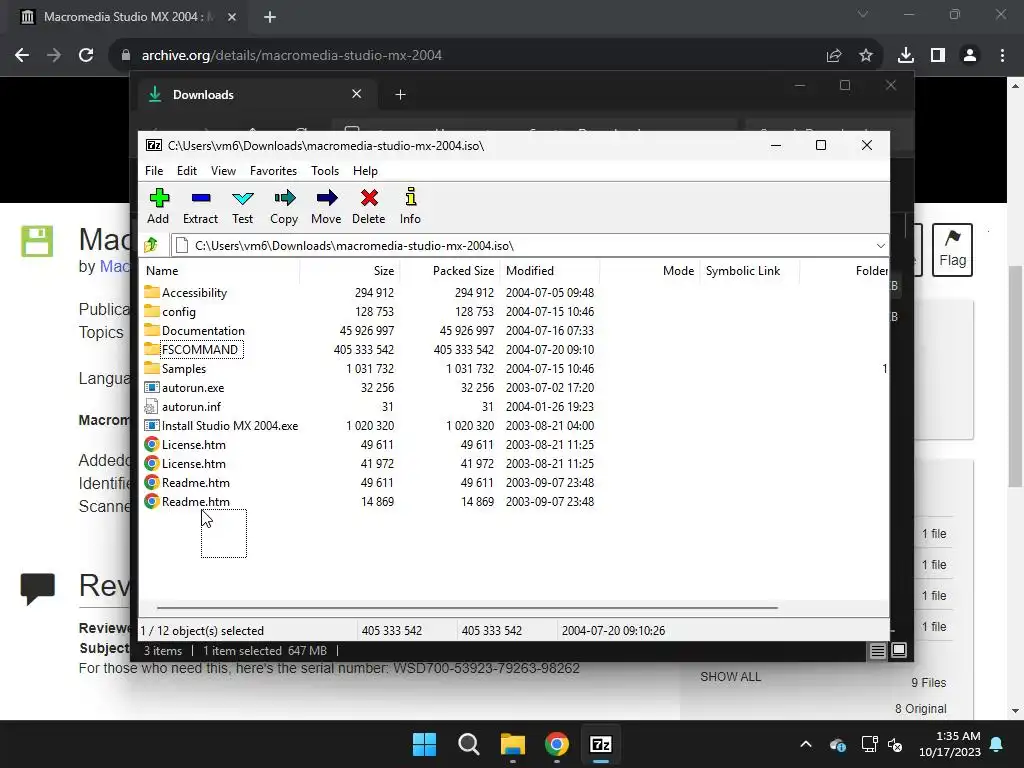Close the Downloads Explorer tab
The image size is (1024, 768).
click(x=357, y=94)
